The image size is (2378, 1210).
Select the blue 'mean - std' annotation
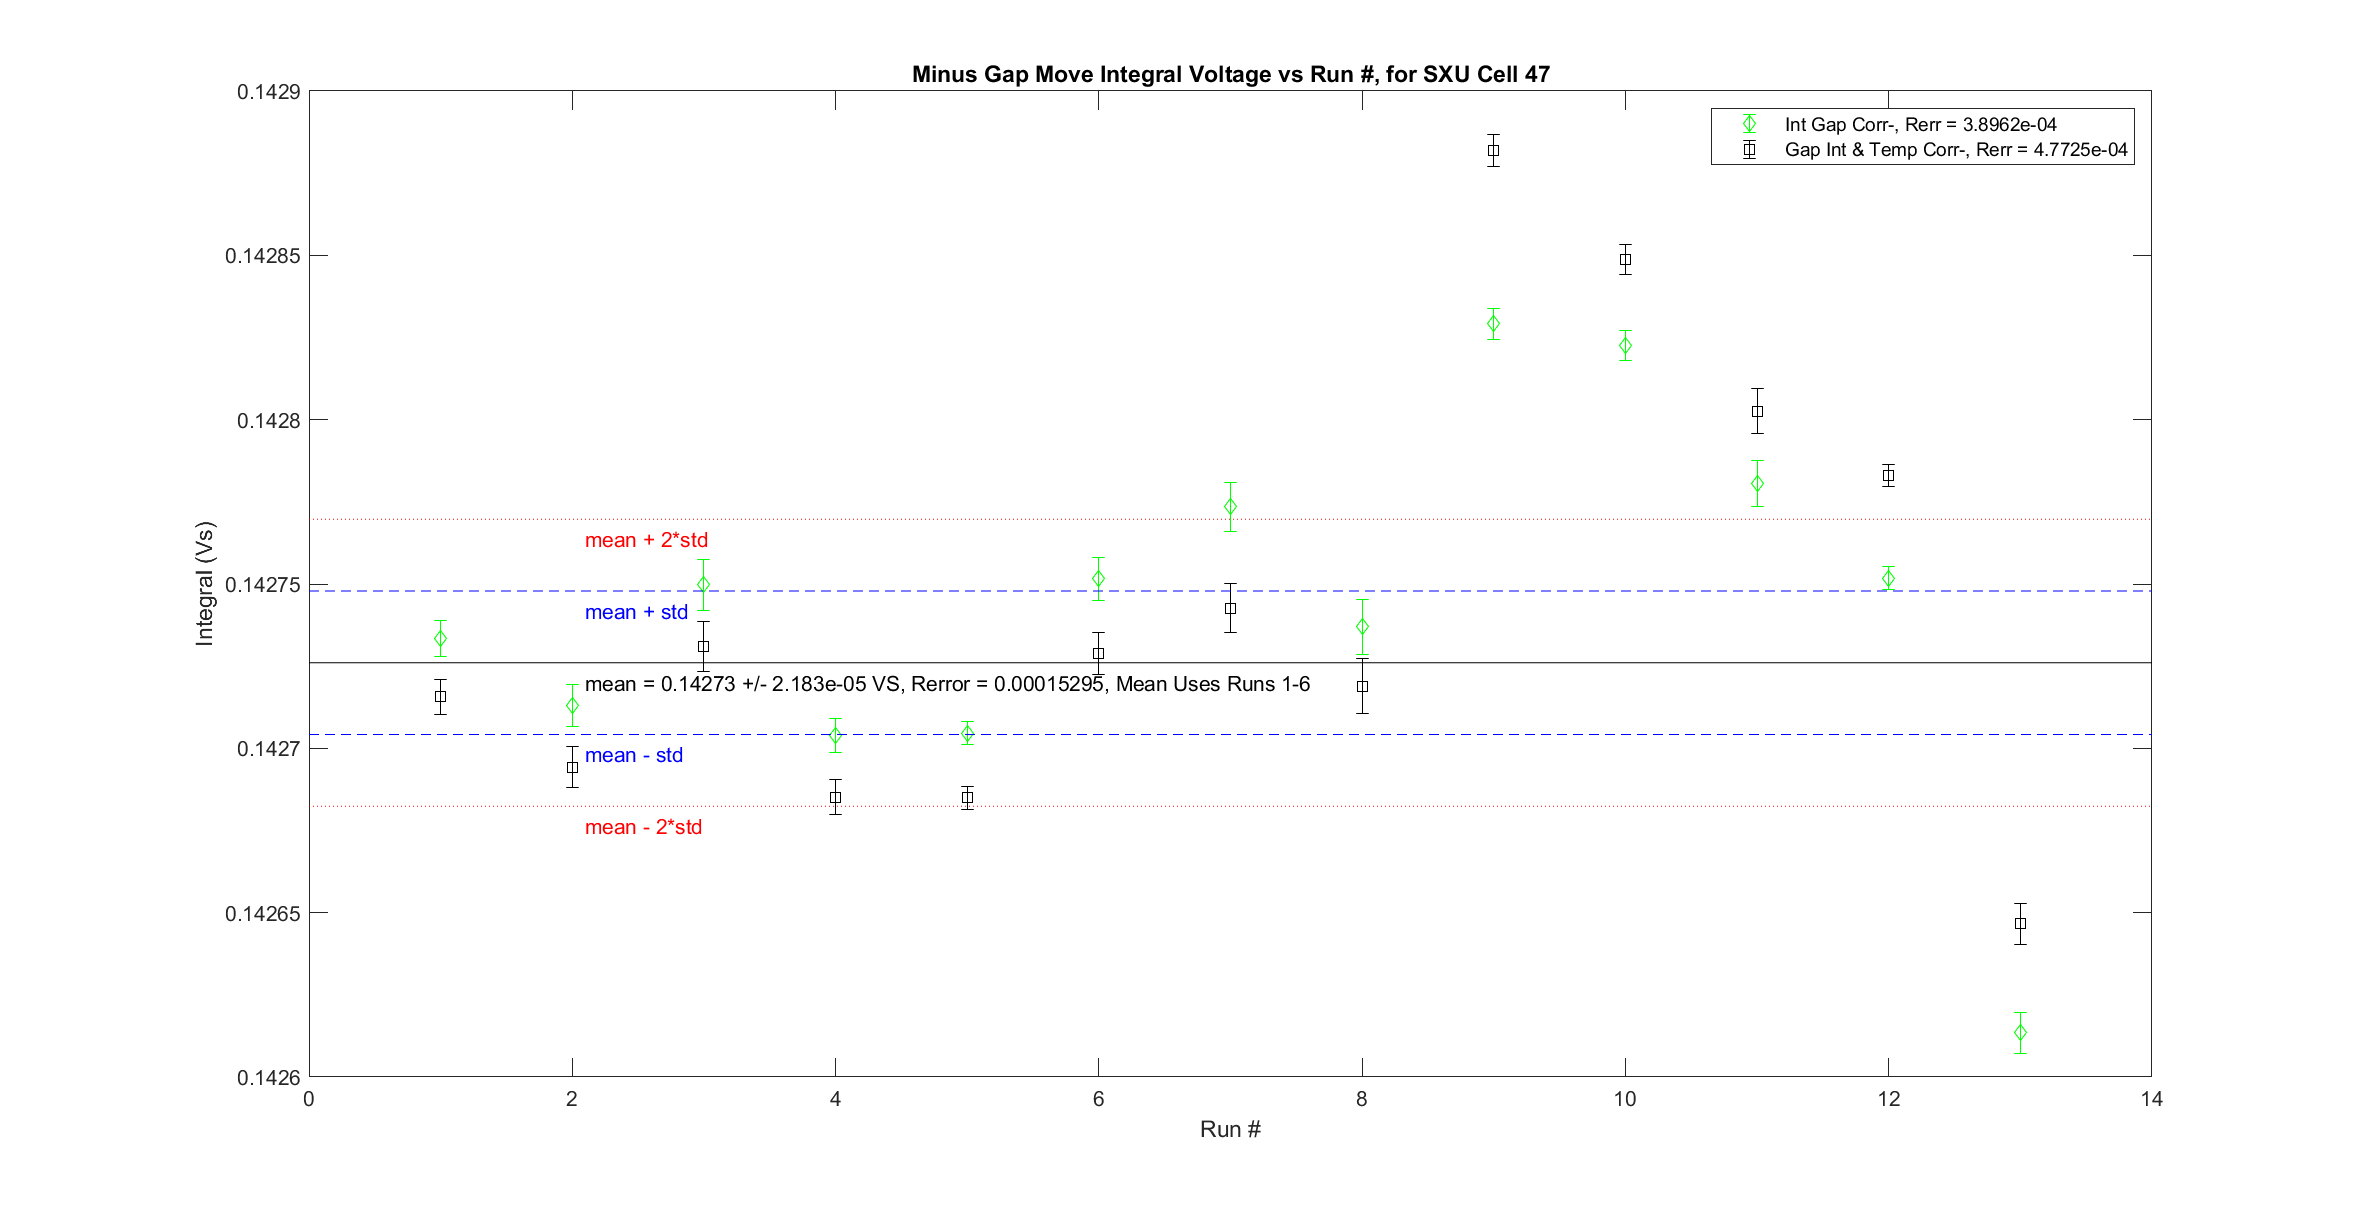[x=633, y=755]
